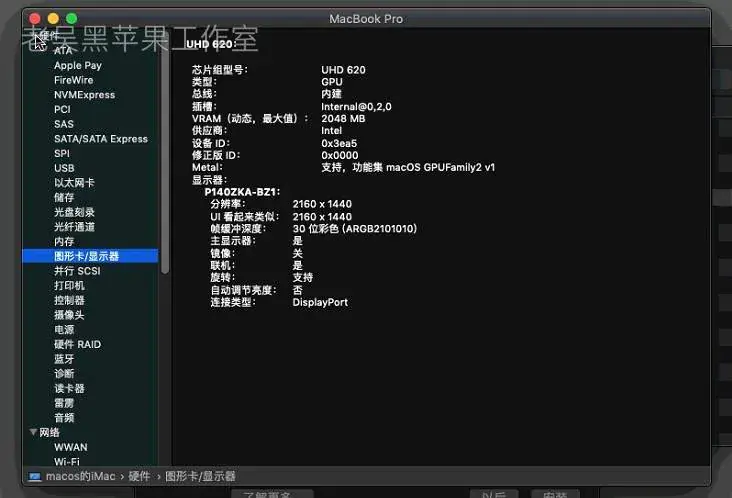732x498 pixels.
Task: Open the 电源 power entry
Action: click(x=63, y=330)
